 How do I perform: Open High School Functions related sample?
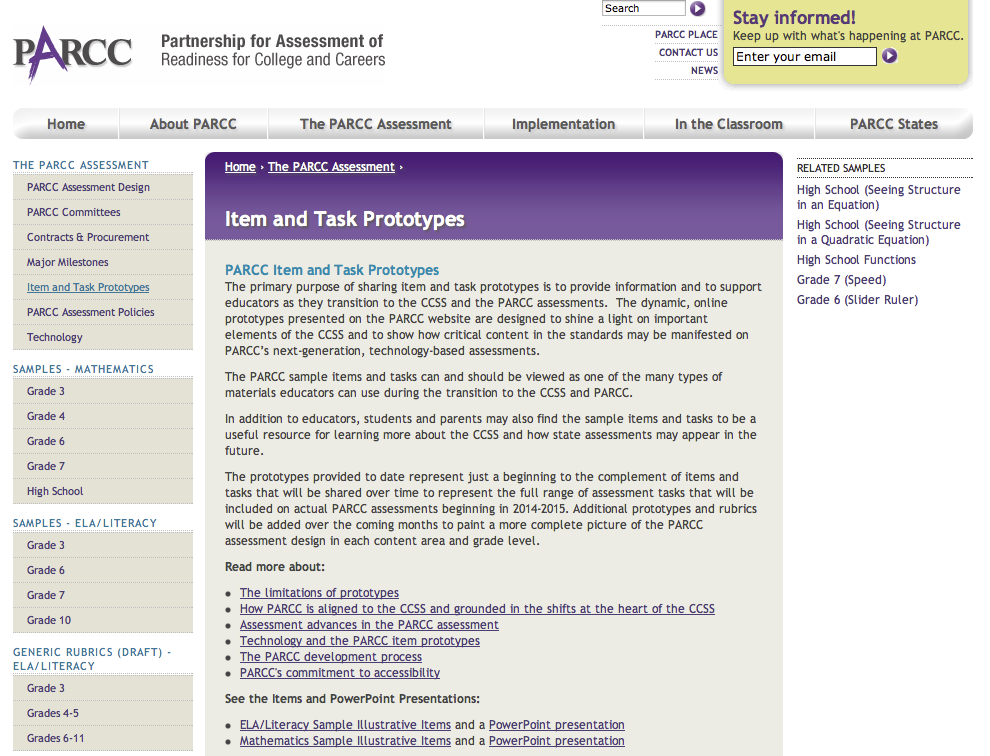pos(856,260)
